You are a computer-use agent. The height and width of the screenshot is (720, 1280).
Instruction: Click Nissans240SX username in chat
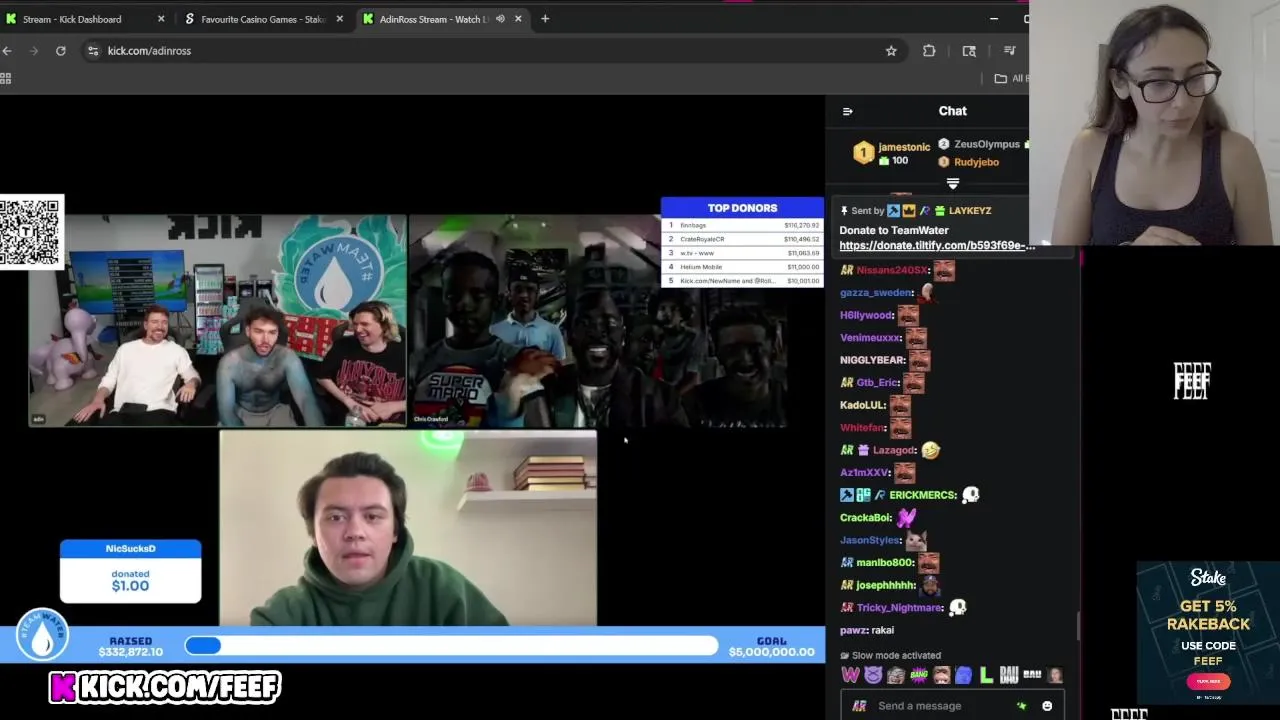(892, 270)
